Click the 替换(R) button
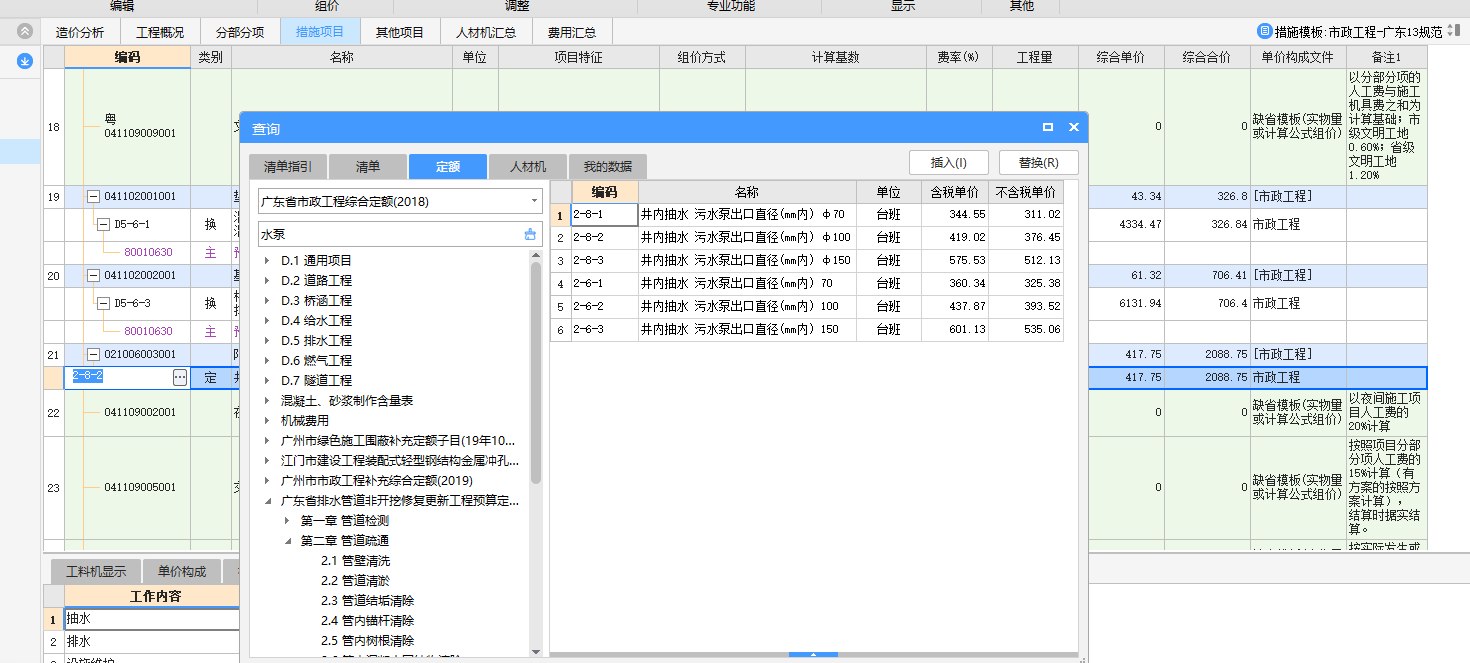This screenshot has height=663, width=1470. (1038, 162)
